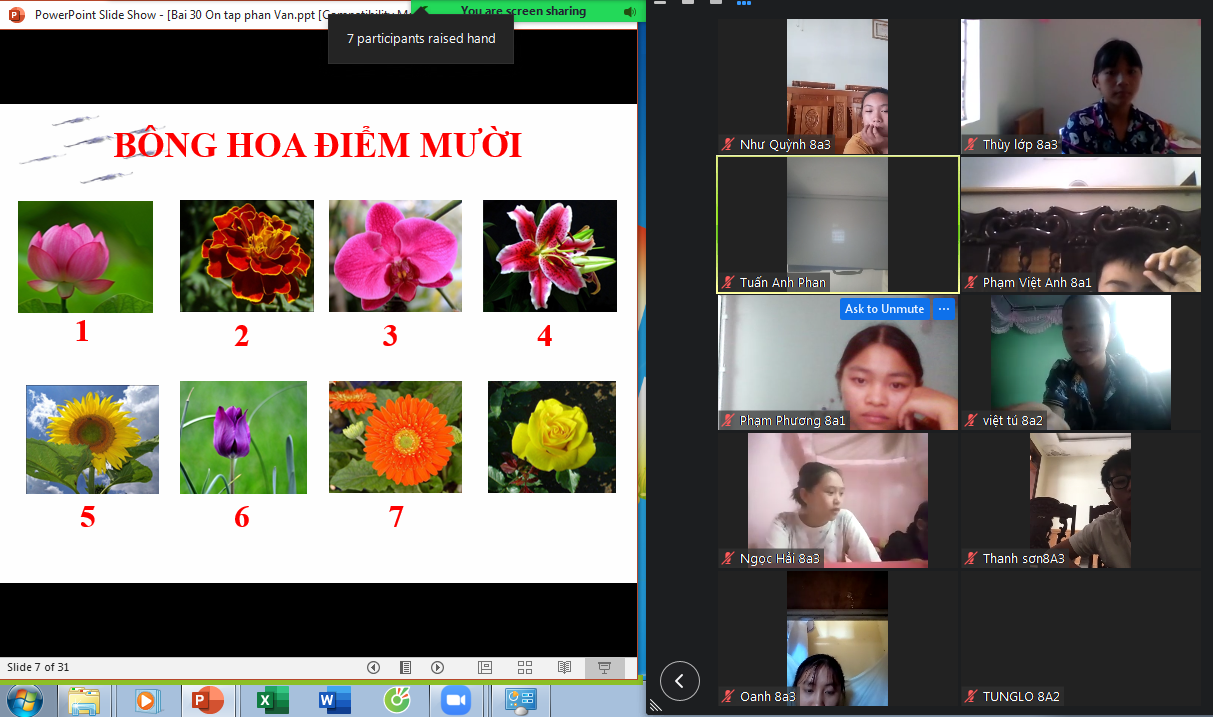Collapse the video panel using the left chevron
Screen dimensions: 1213x717
tap(680, 681)
